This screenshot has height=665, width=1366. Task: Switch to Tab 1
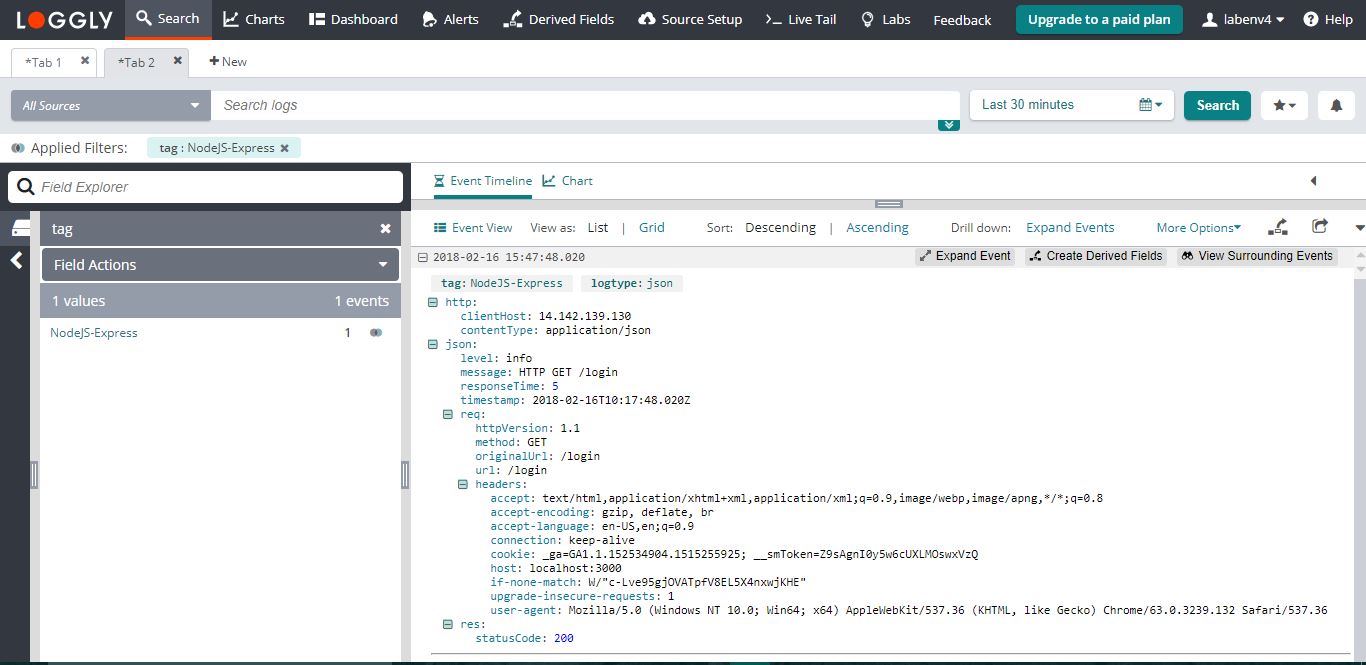tap(45, 61)
